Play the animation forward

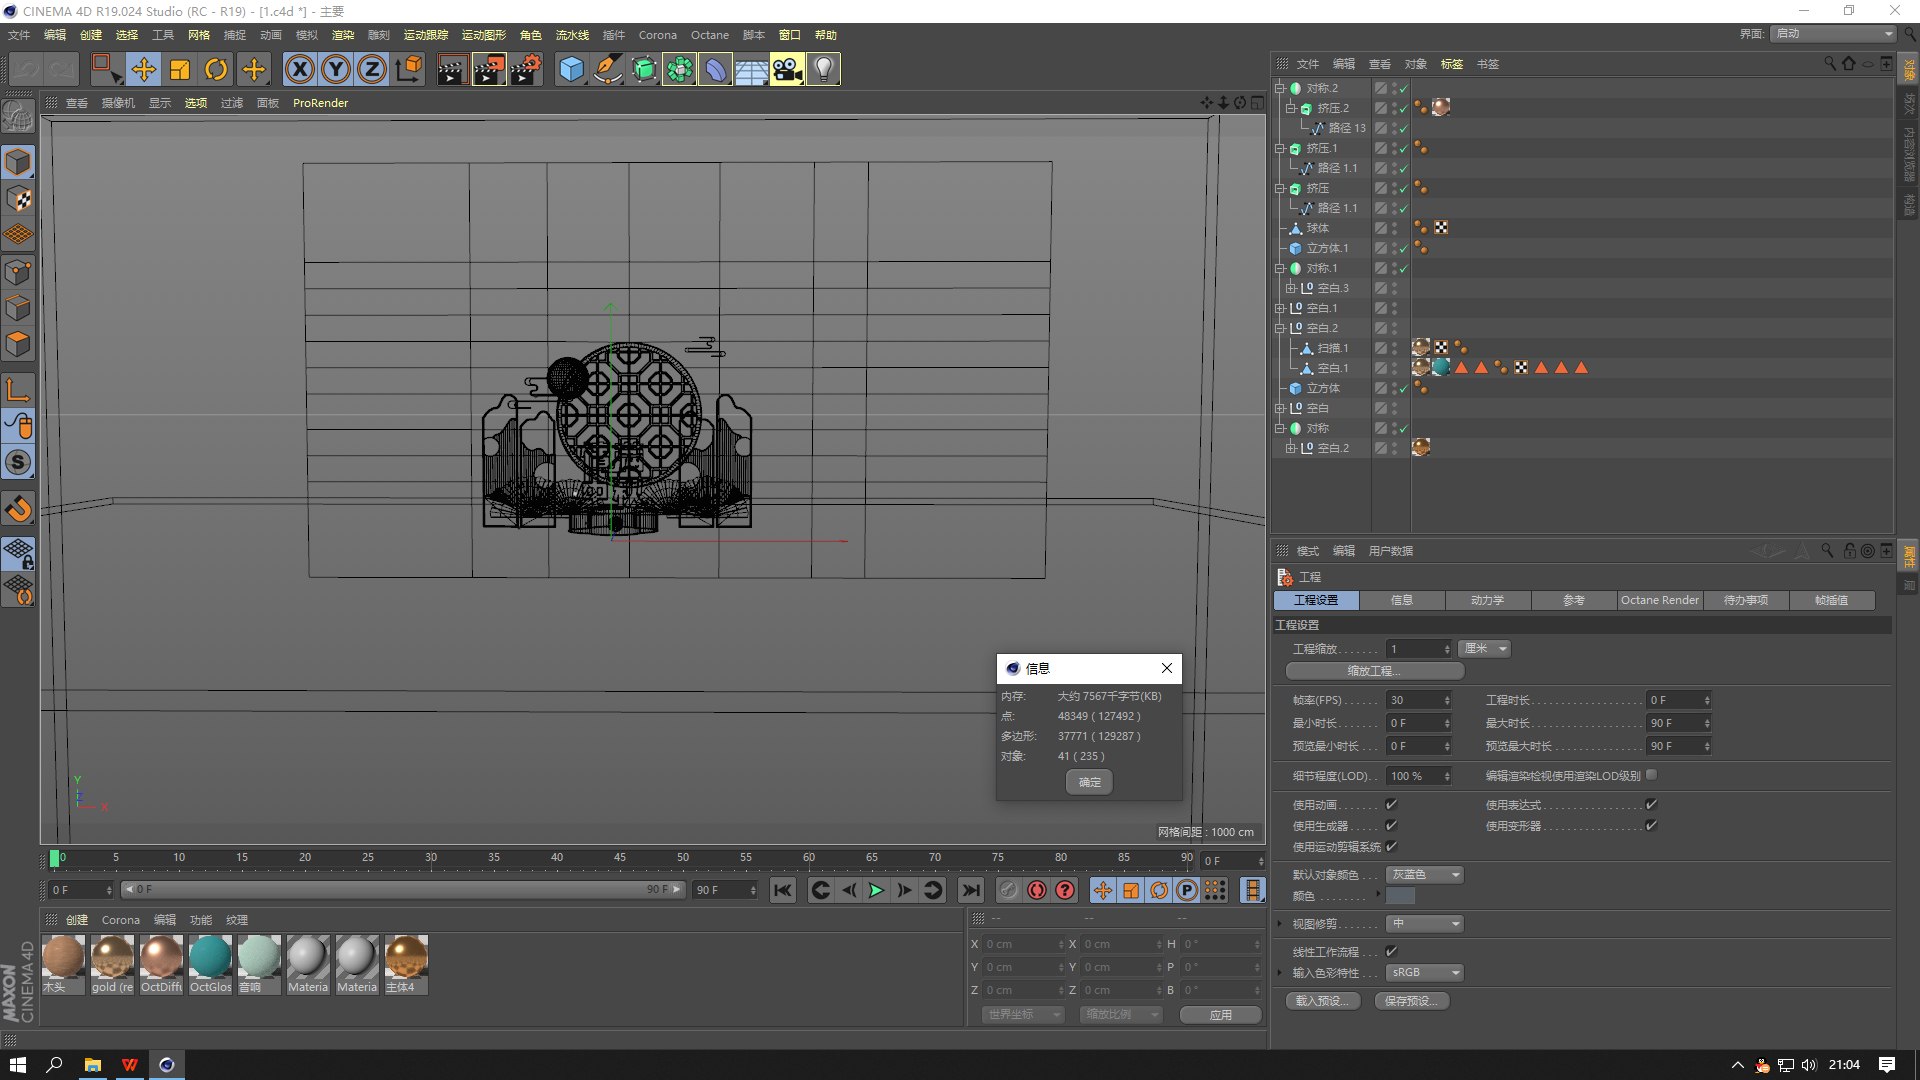[876, 890]
